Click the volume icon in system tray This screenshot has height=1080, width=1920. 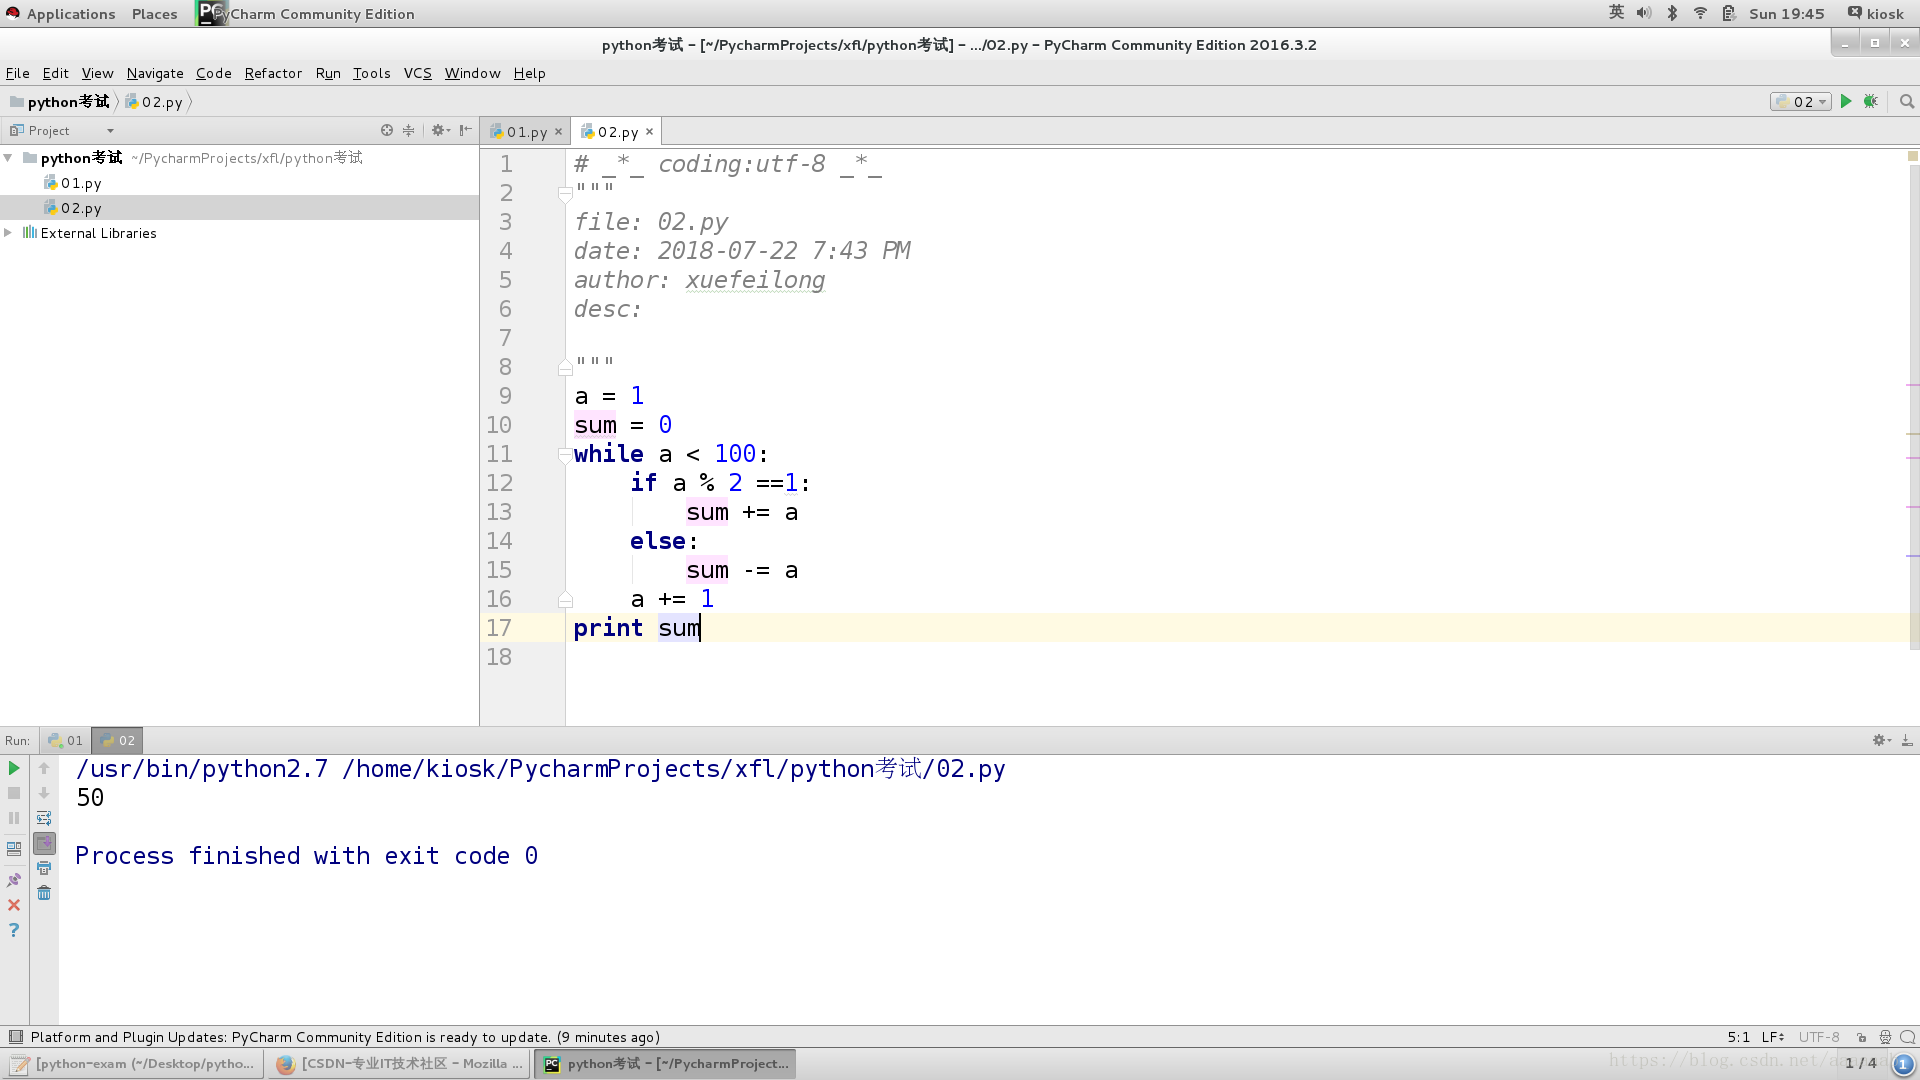pos(1644,13)
